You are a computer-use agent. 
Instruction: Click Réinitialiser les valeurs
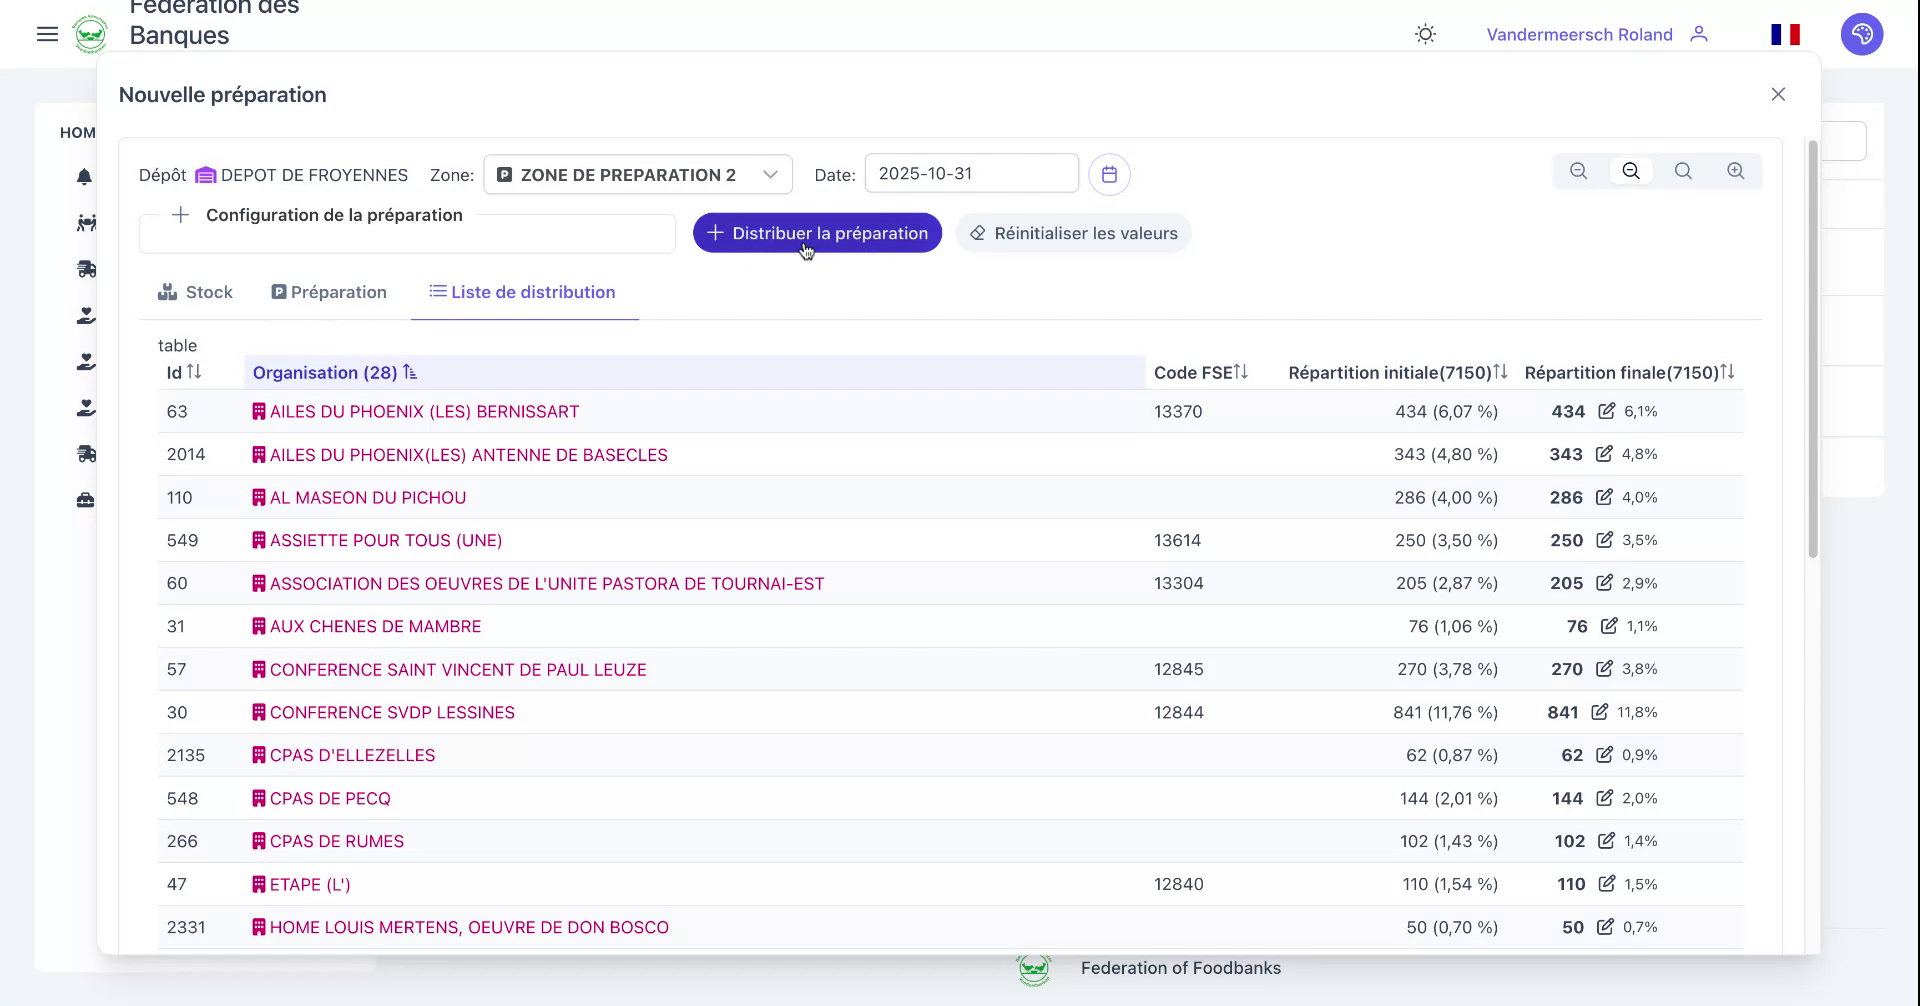pyautogui.click(x=1073, y=232)
